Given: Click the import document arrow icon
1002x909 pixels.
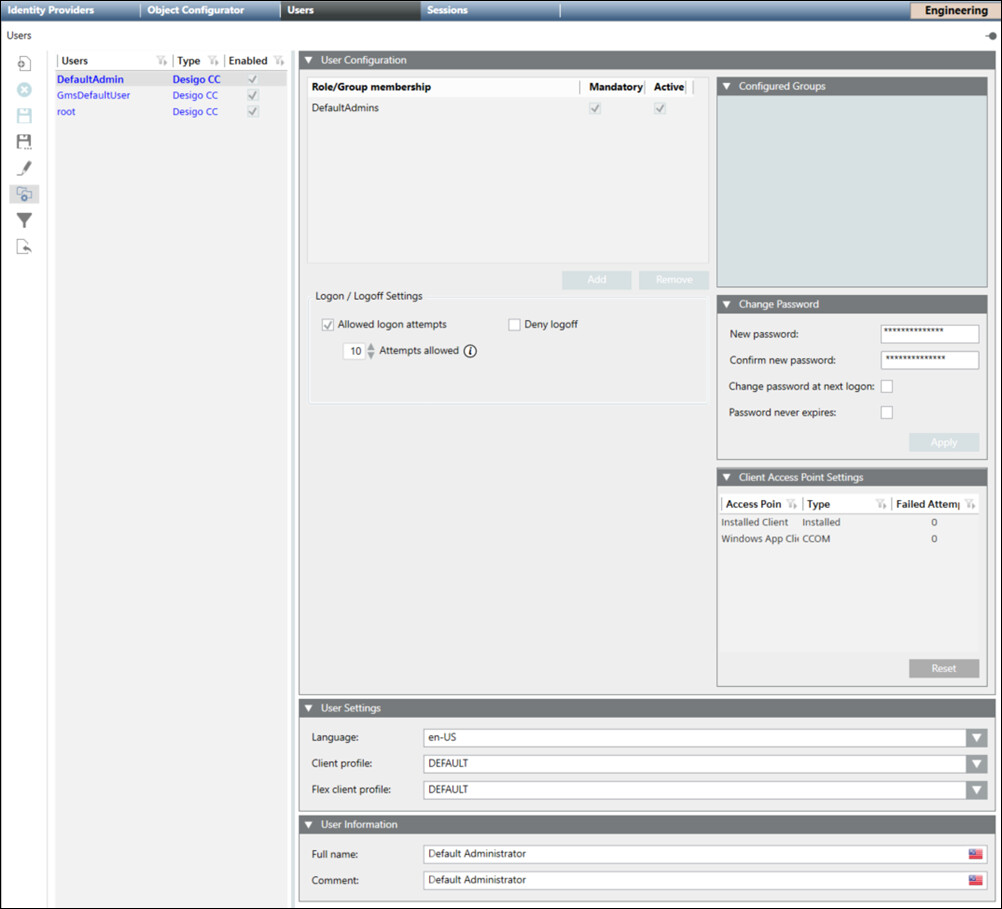Looking at the screenshot, I should (x=25, y=247).
